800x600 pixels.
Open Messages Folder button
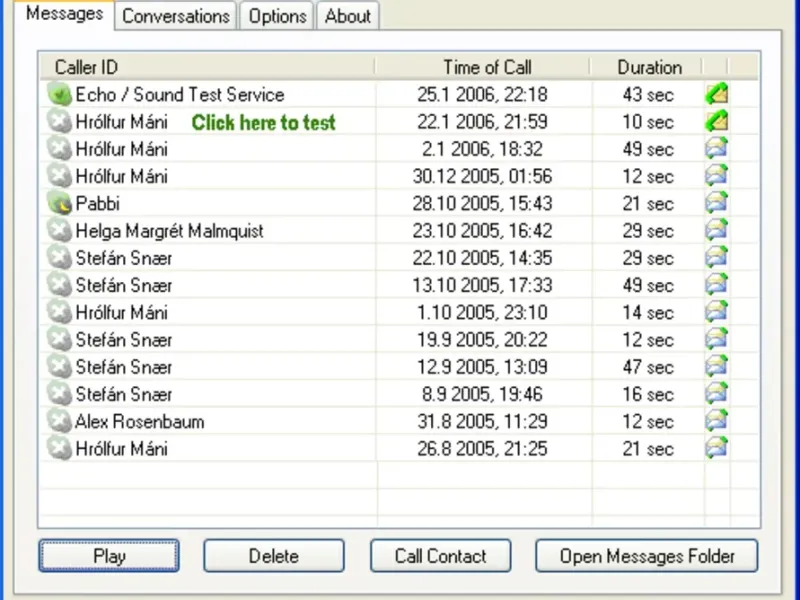tap(647, 556)
